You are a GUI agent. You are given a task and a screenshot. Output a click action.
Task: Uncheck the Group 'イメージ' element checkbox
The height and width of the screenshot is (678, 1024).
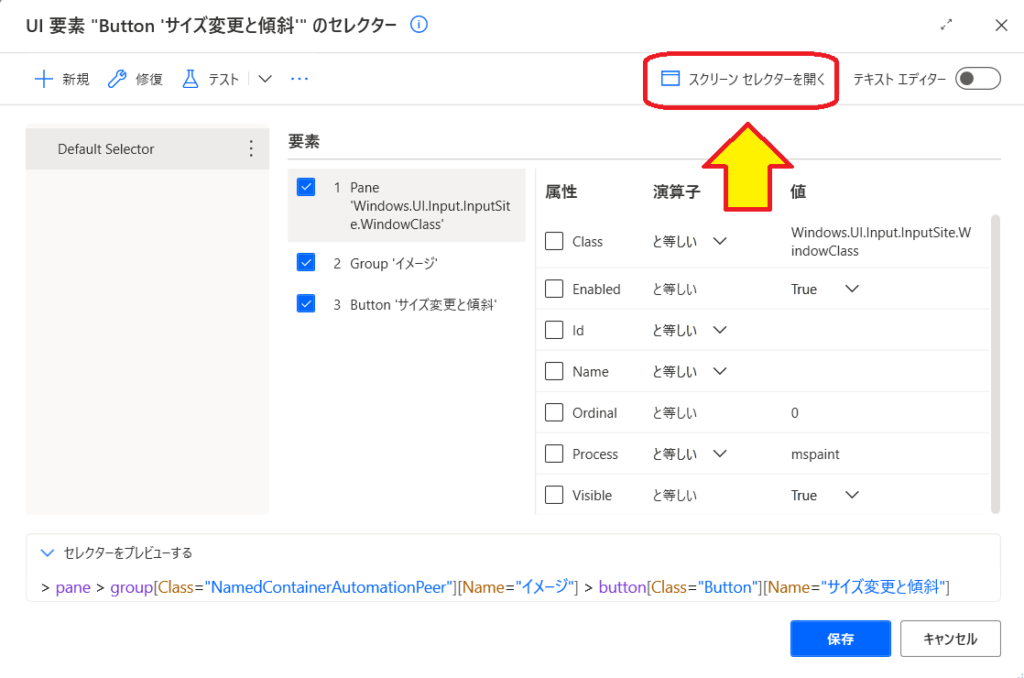tap(307, 263)
